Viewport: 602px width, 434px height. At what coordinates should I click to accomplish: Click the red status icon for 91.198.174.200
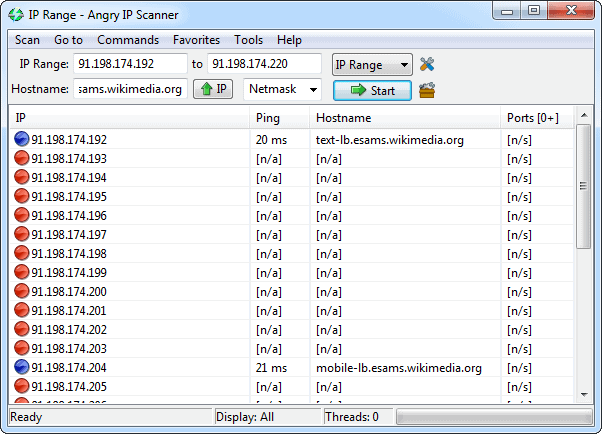pos(22,291)
